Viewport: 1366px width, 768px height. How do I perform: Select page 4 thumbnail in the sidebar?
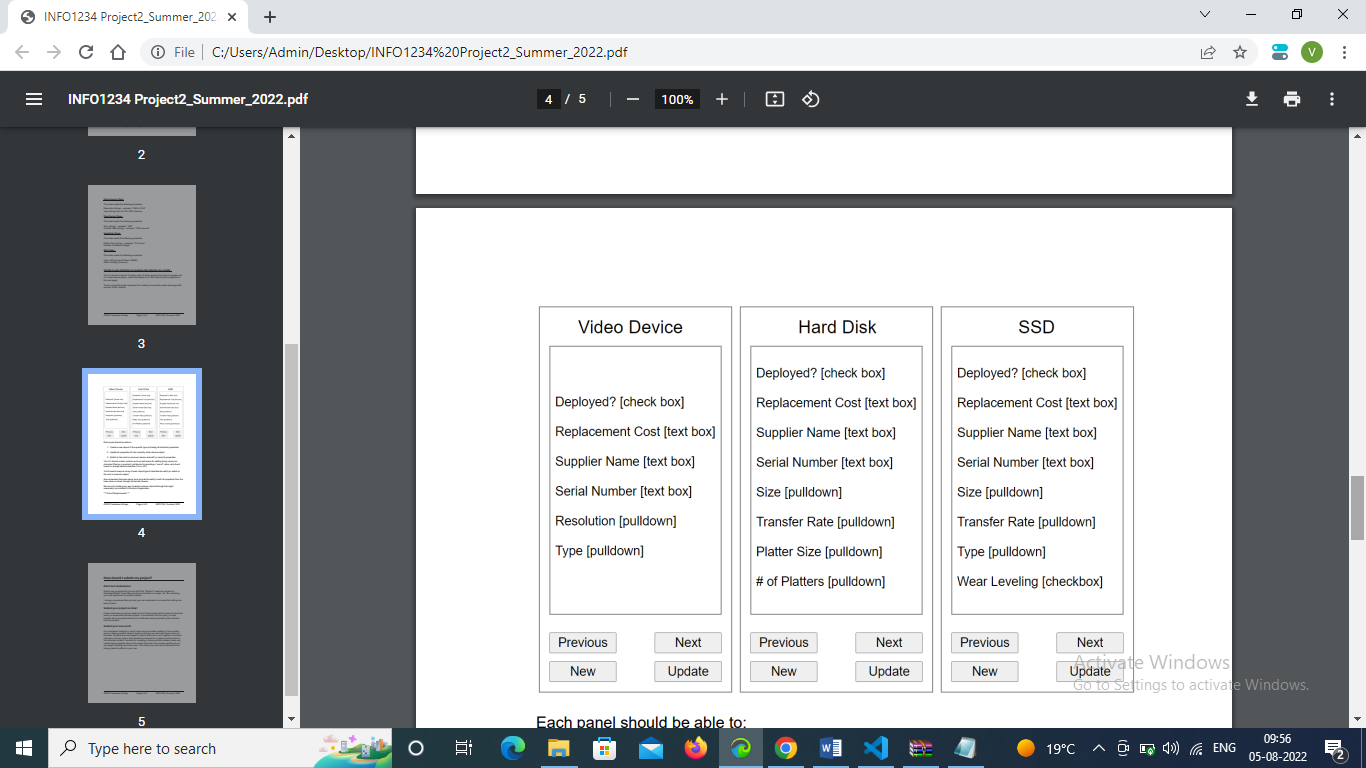(142, 444)
